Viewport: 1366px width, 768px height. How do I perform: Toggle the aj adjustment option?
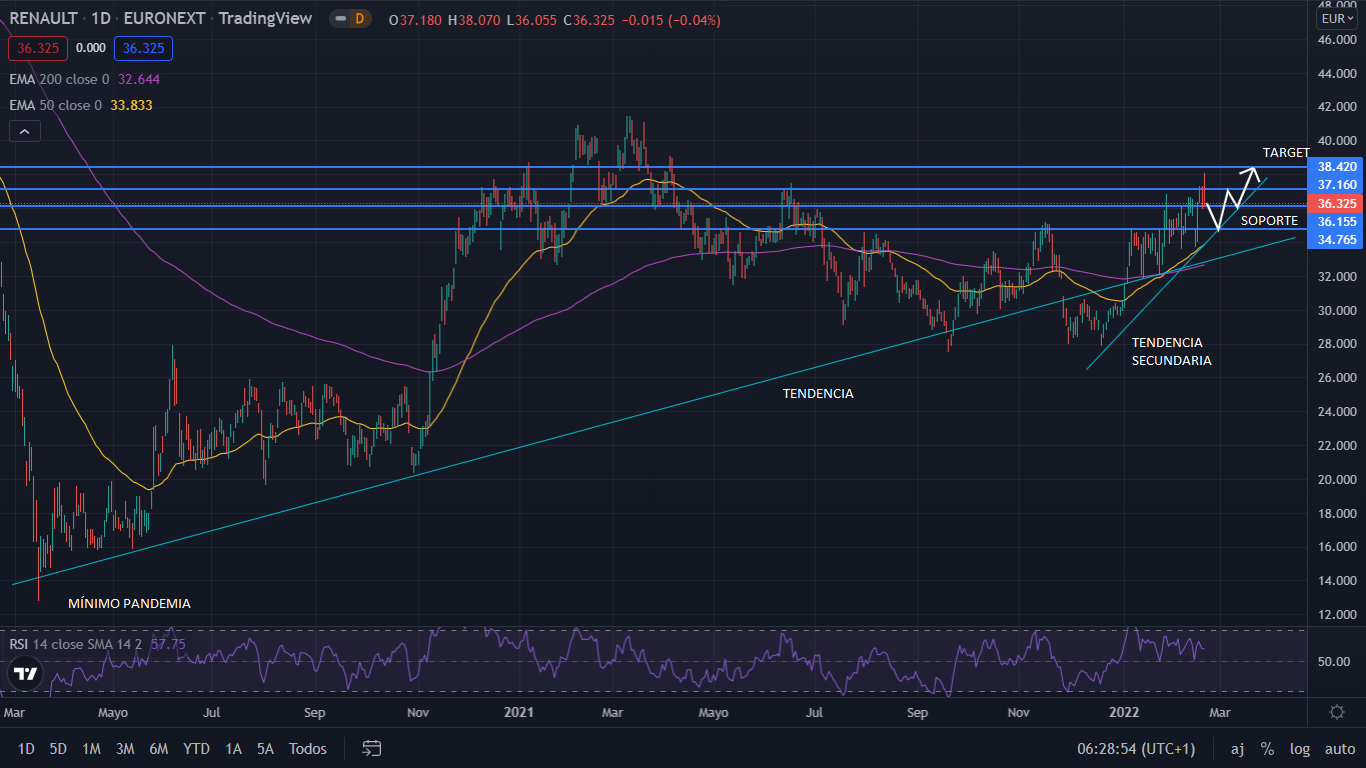(1237, 749)
